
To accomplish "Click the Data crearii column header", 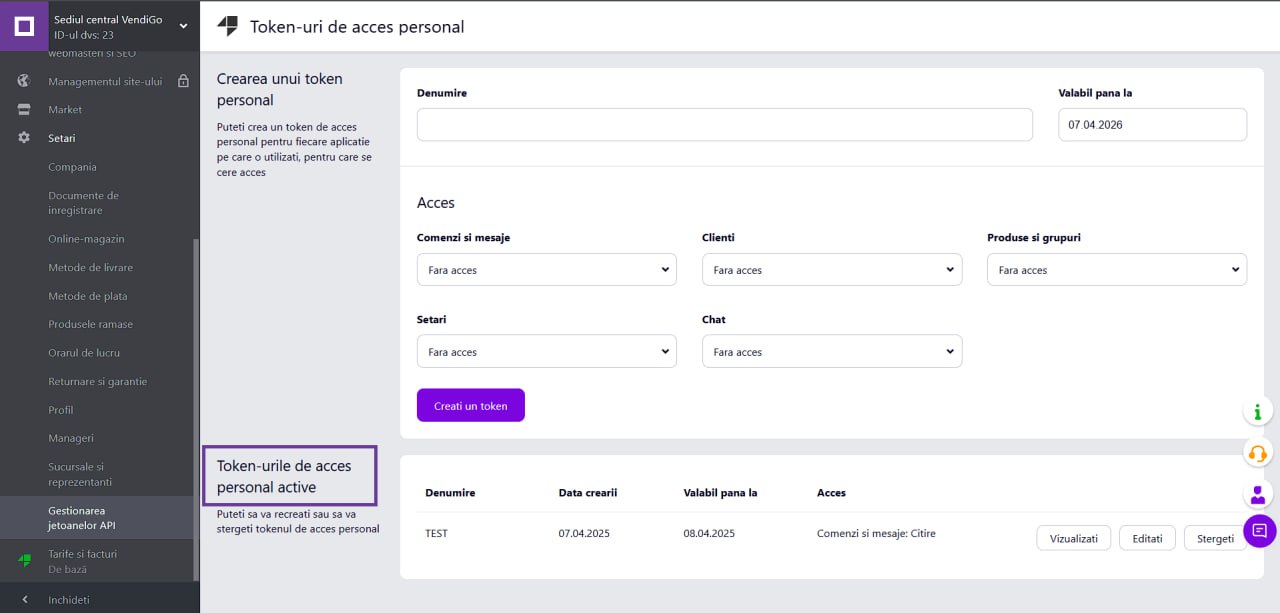I will pyautogui.click(x=588, y=493).
